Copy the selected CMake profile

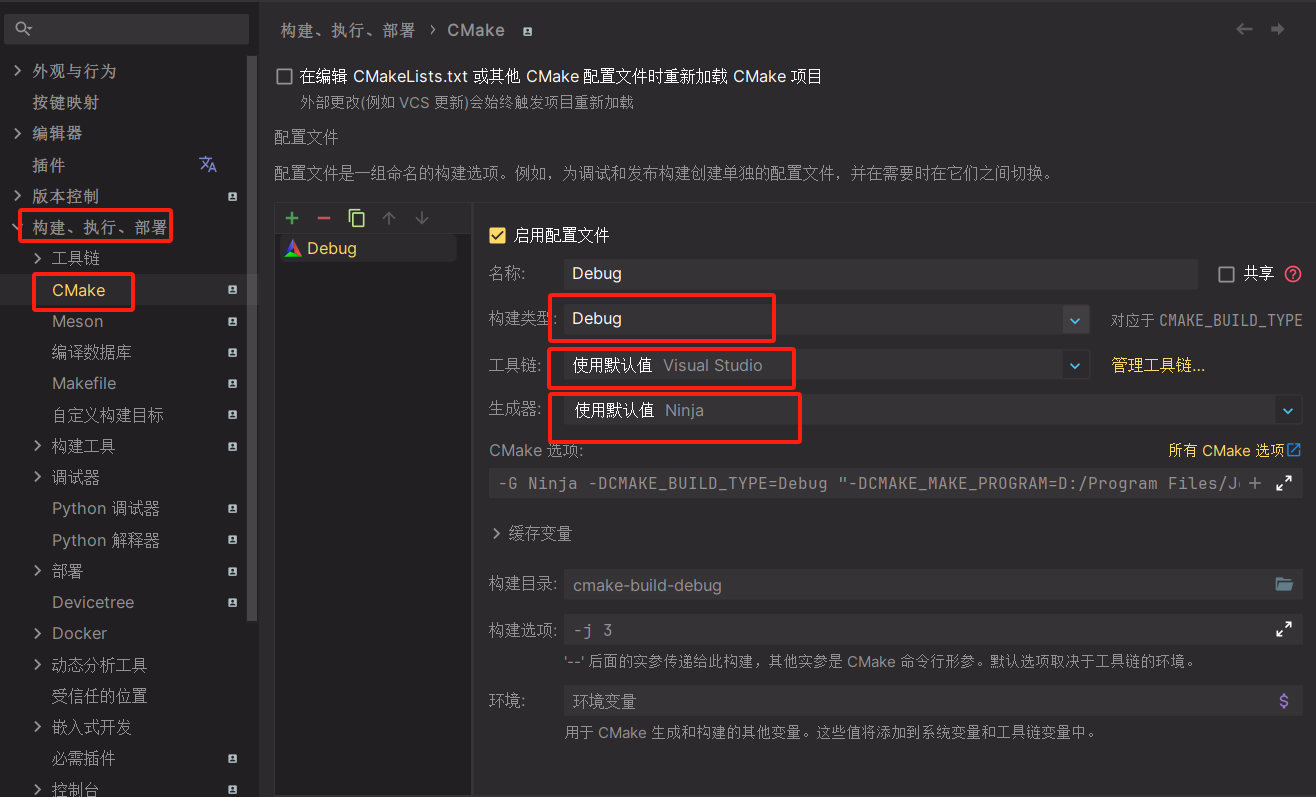tap(356, 218)
